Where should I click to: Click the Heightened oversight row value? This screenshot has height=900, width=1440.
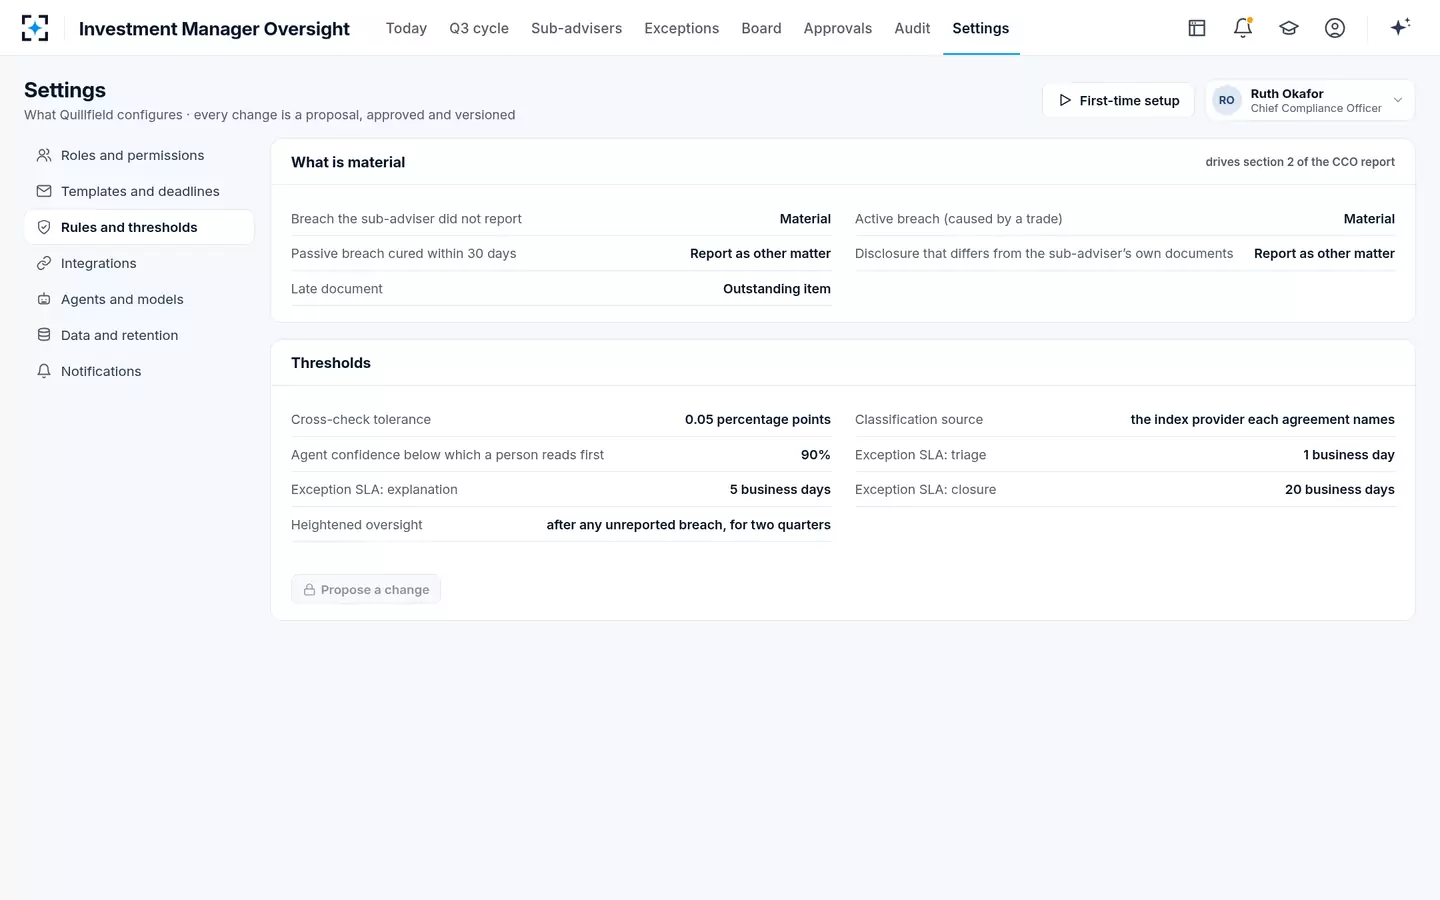(689, 525)
